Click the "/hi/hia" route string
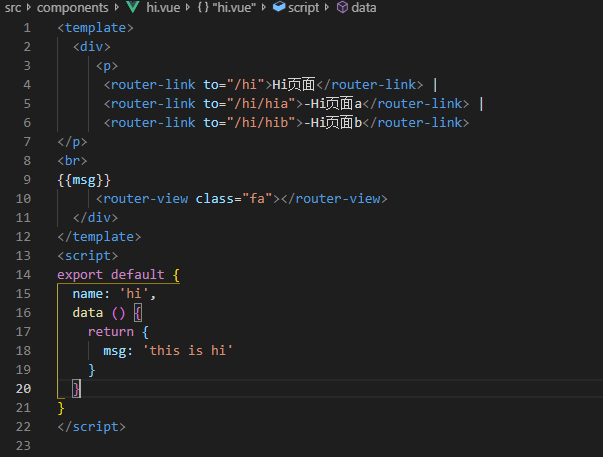Image resolution: width=603 pixels, height=457 pixels. point(261,103)
